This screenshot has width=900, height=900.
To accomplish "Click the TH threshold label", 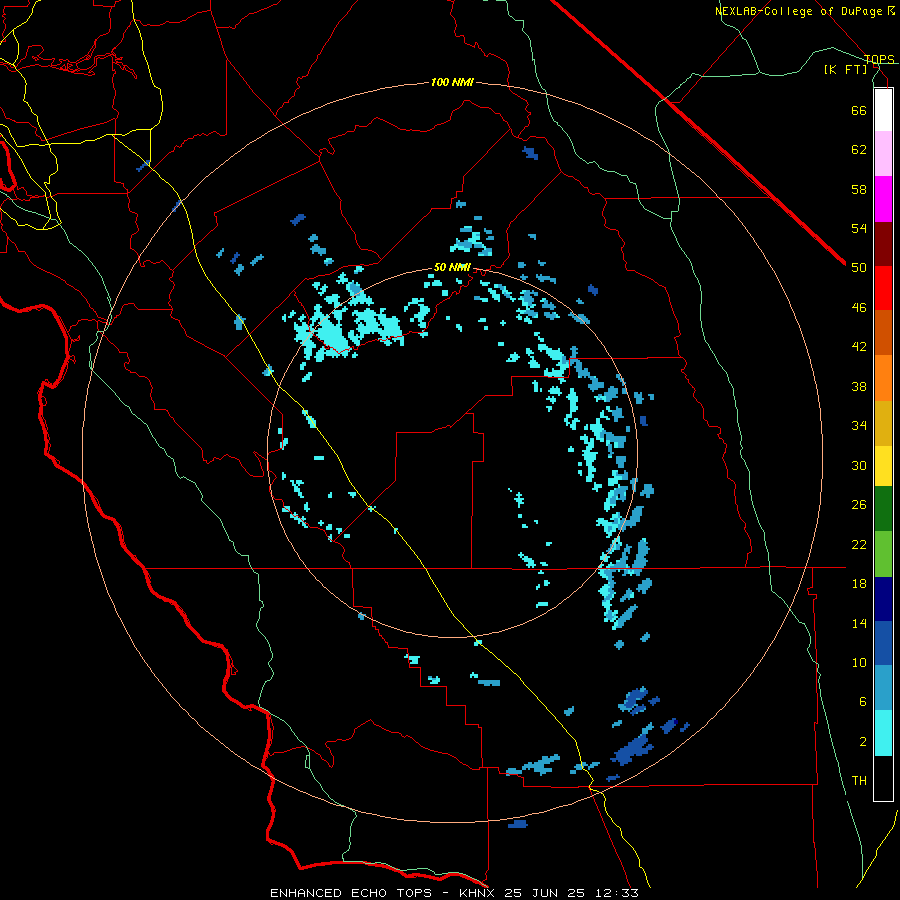I will (859, 781).
